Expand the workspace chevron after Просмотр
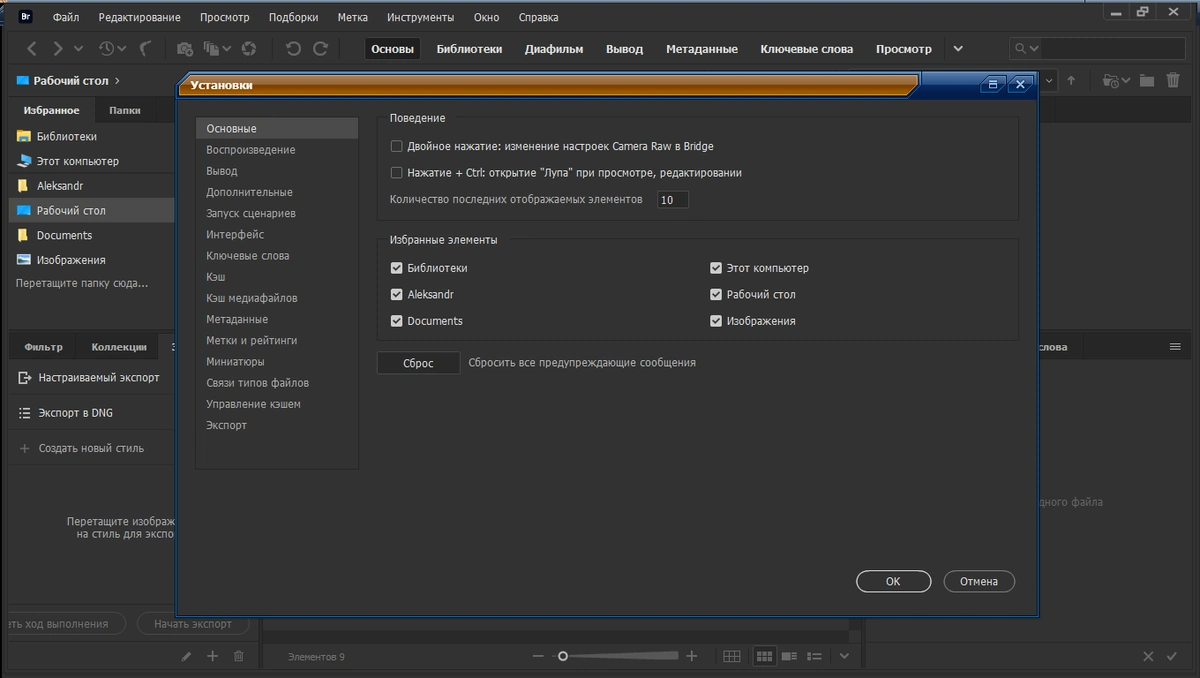Viewport: 1200px width, 678px height. point(958,48)
